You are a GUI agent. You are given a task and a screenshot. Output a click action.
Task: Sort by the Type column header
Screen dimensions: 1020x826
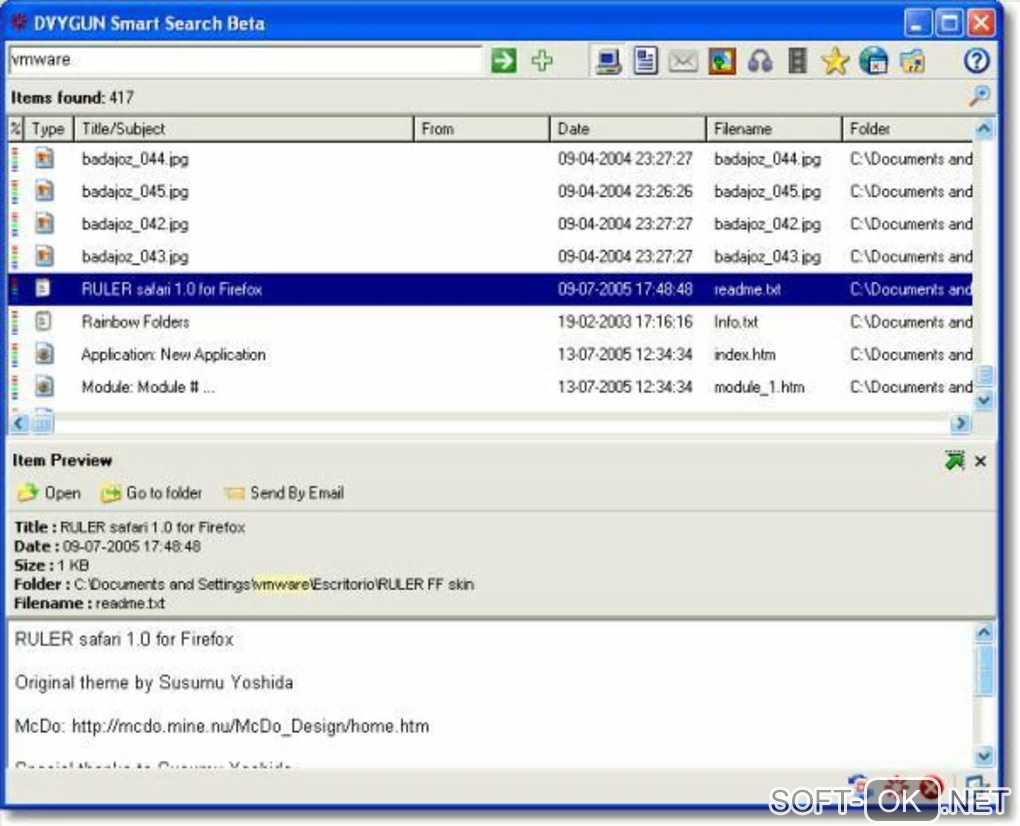[48, 129]
